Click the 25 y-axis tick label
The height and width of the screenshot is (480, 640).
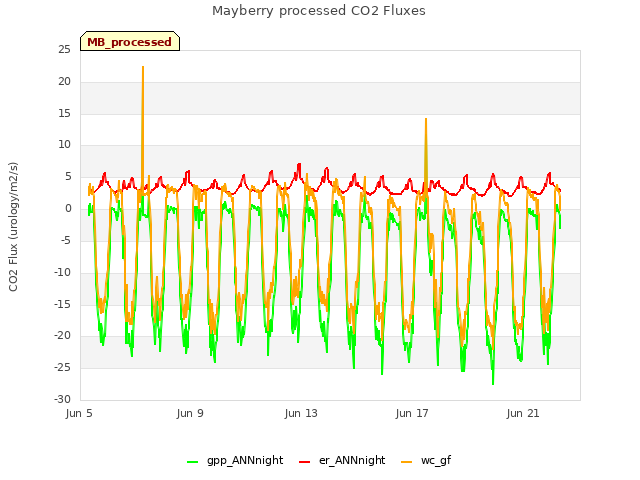pos(64,50)
